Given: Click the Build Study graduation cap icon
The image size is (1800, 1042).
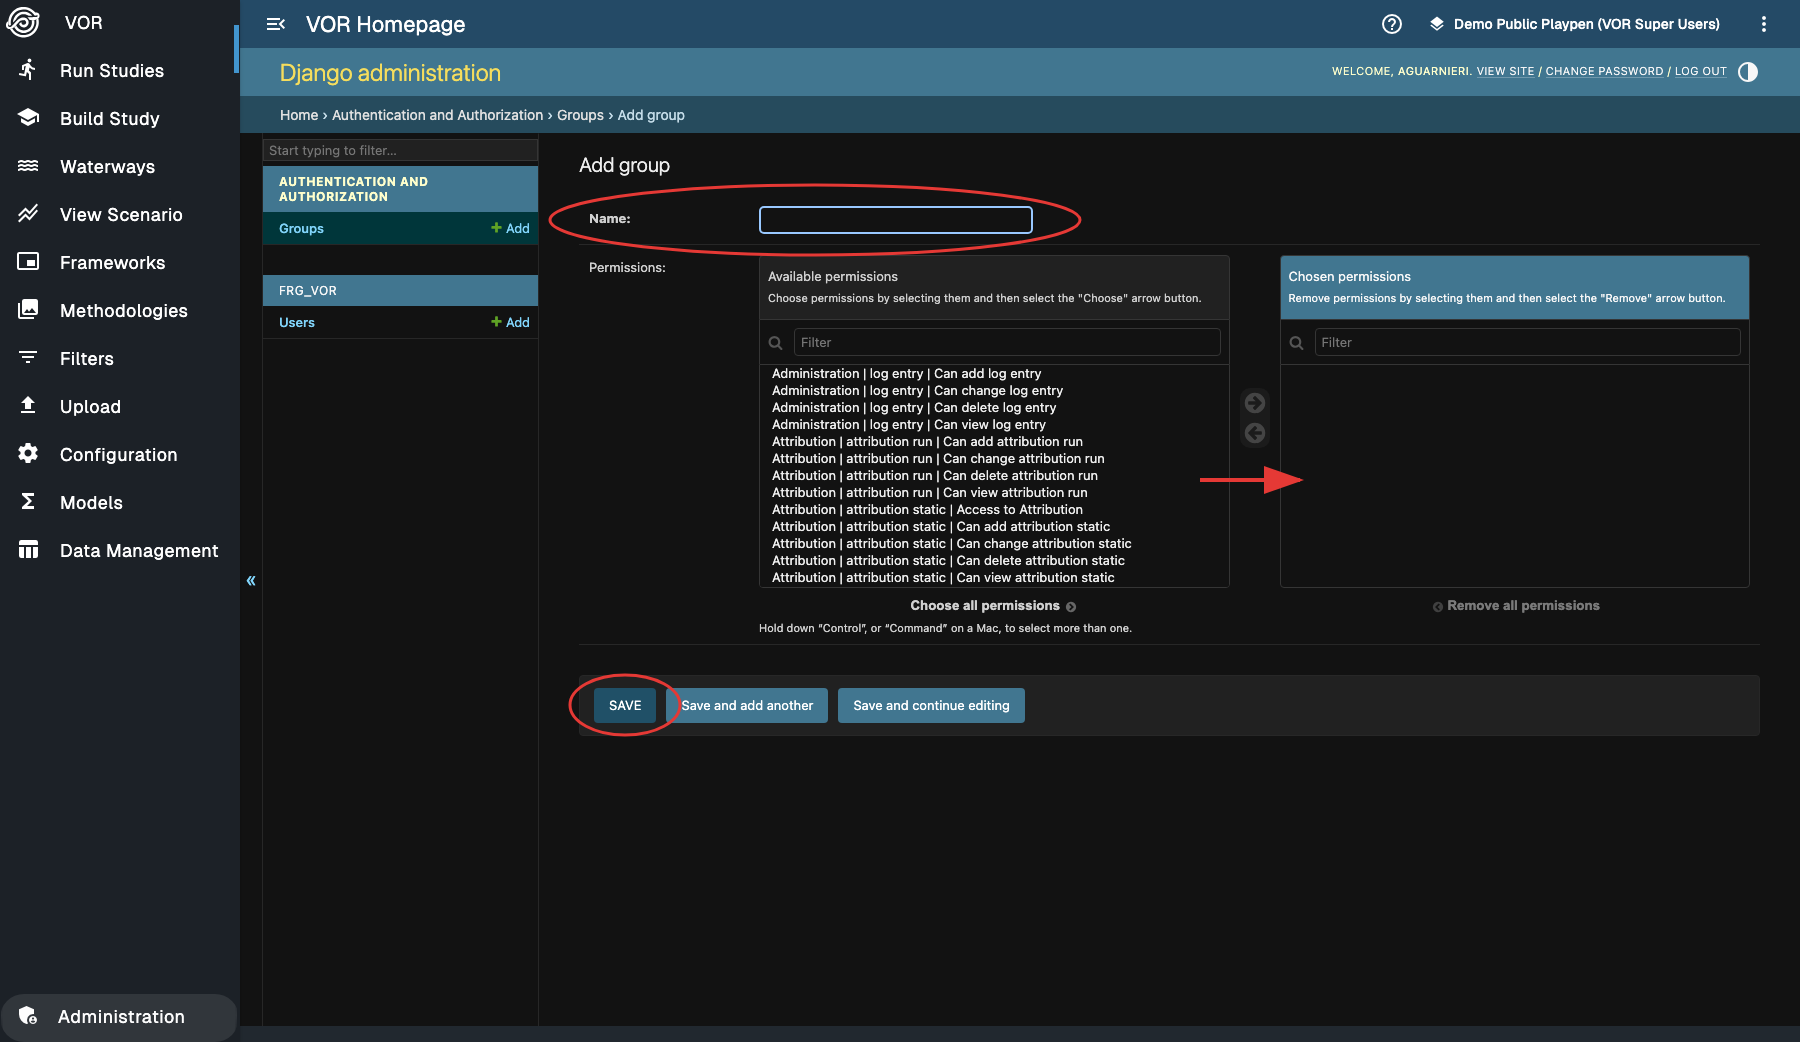Looking at the screenshot, I should pos(28,118).
